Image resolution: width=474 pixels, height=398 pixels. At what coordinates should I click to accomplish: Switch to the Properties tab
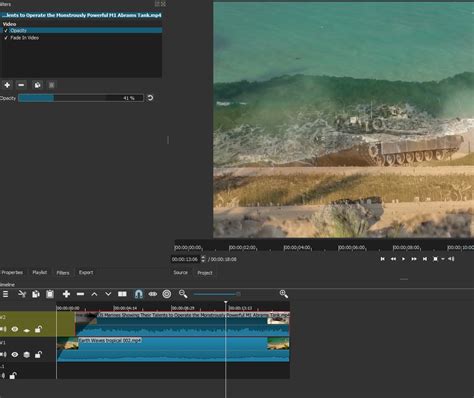click(12, 272)
